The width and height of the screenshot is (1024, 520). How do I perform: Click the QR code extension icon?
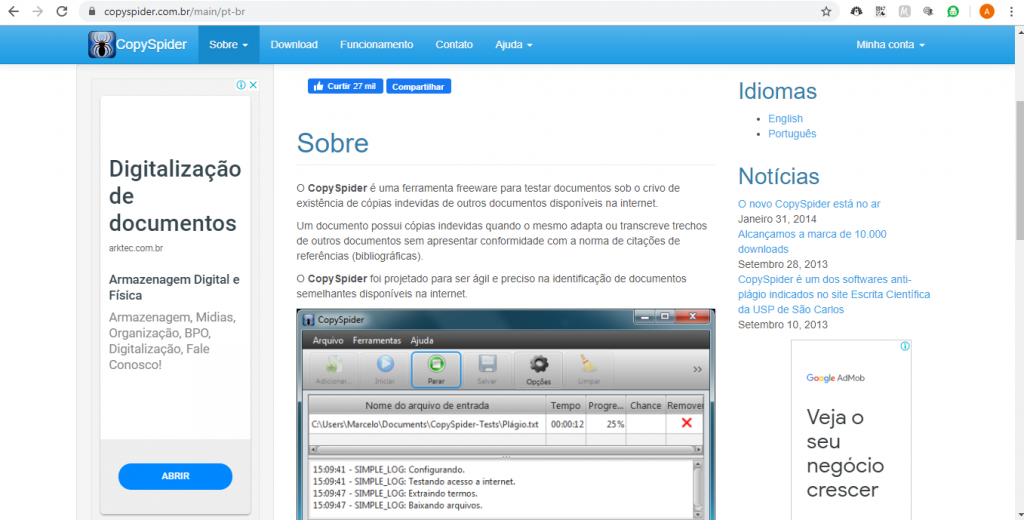880,11
